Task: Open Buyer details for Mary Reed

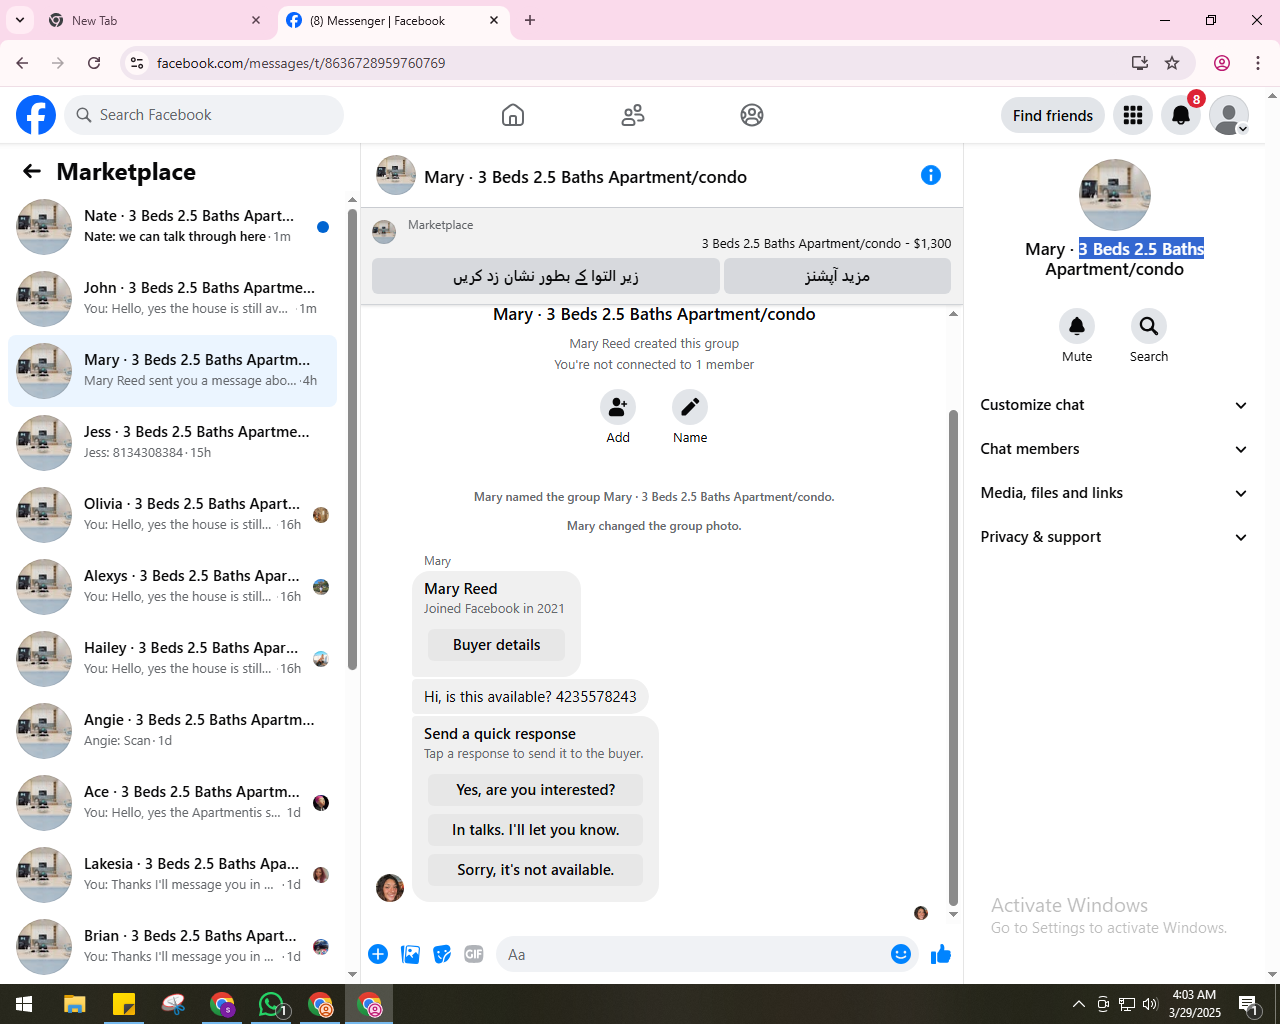Action: [x=496, y=645]
